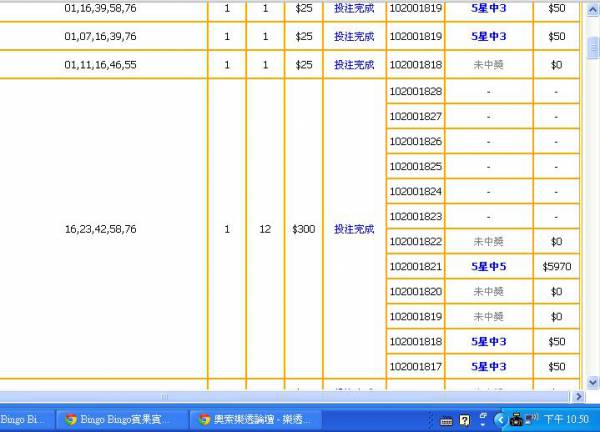Click 5星中5 result for draw 102001821

(x=488, y=267)
